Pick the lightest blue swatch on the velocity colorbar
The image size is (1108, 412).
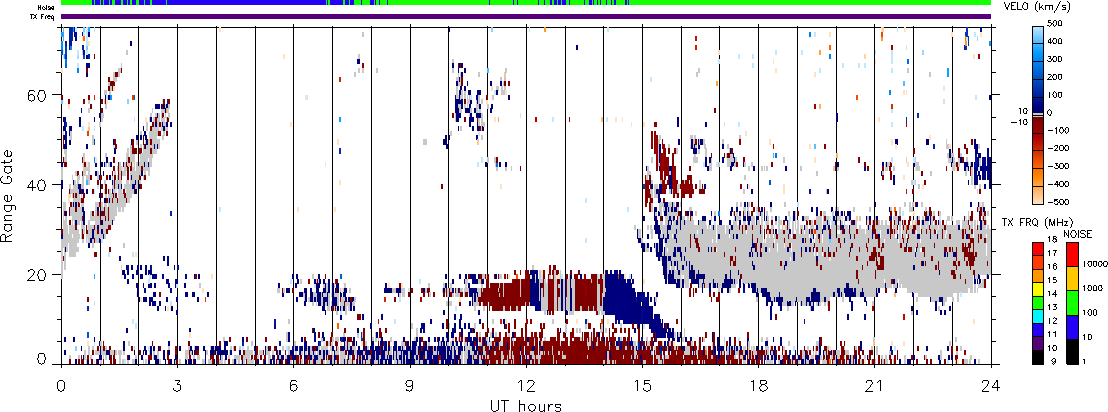(1038, 35)
